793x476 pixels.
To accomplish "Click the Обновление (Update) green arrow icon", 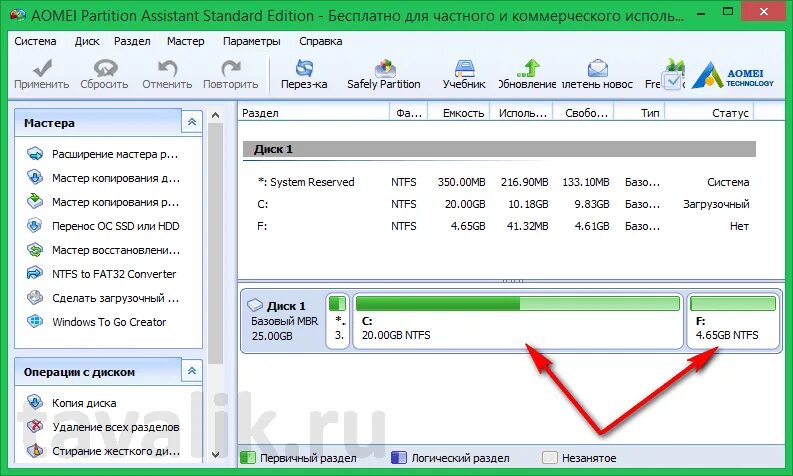I will point(528,68).
